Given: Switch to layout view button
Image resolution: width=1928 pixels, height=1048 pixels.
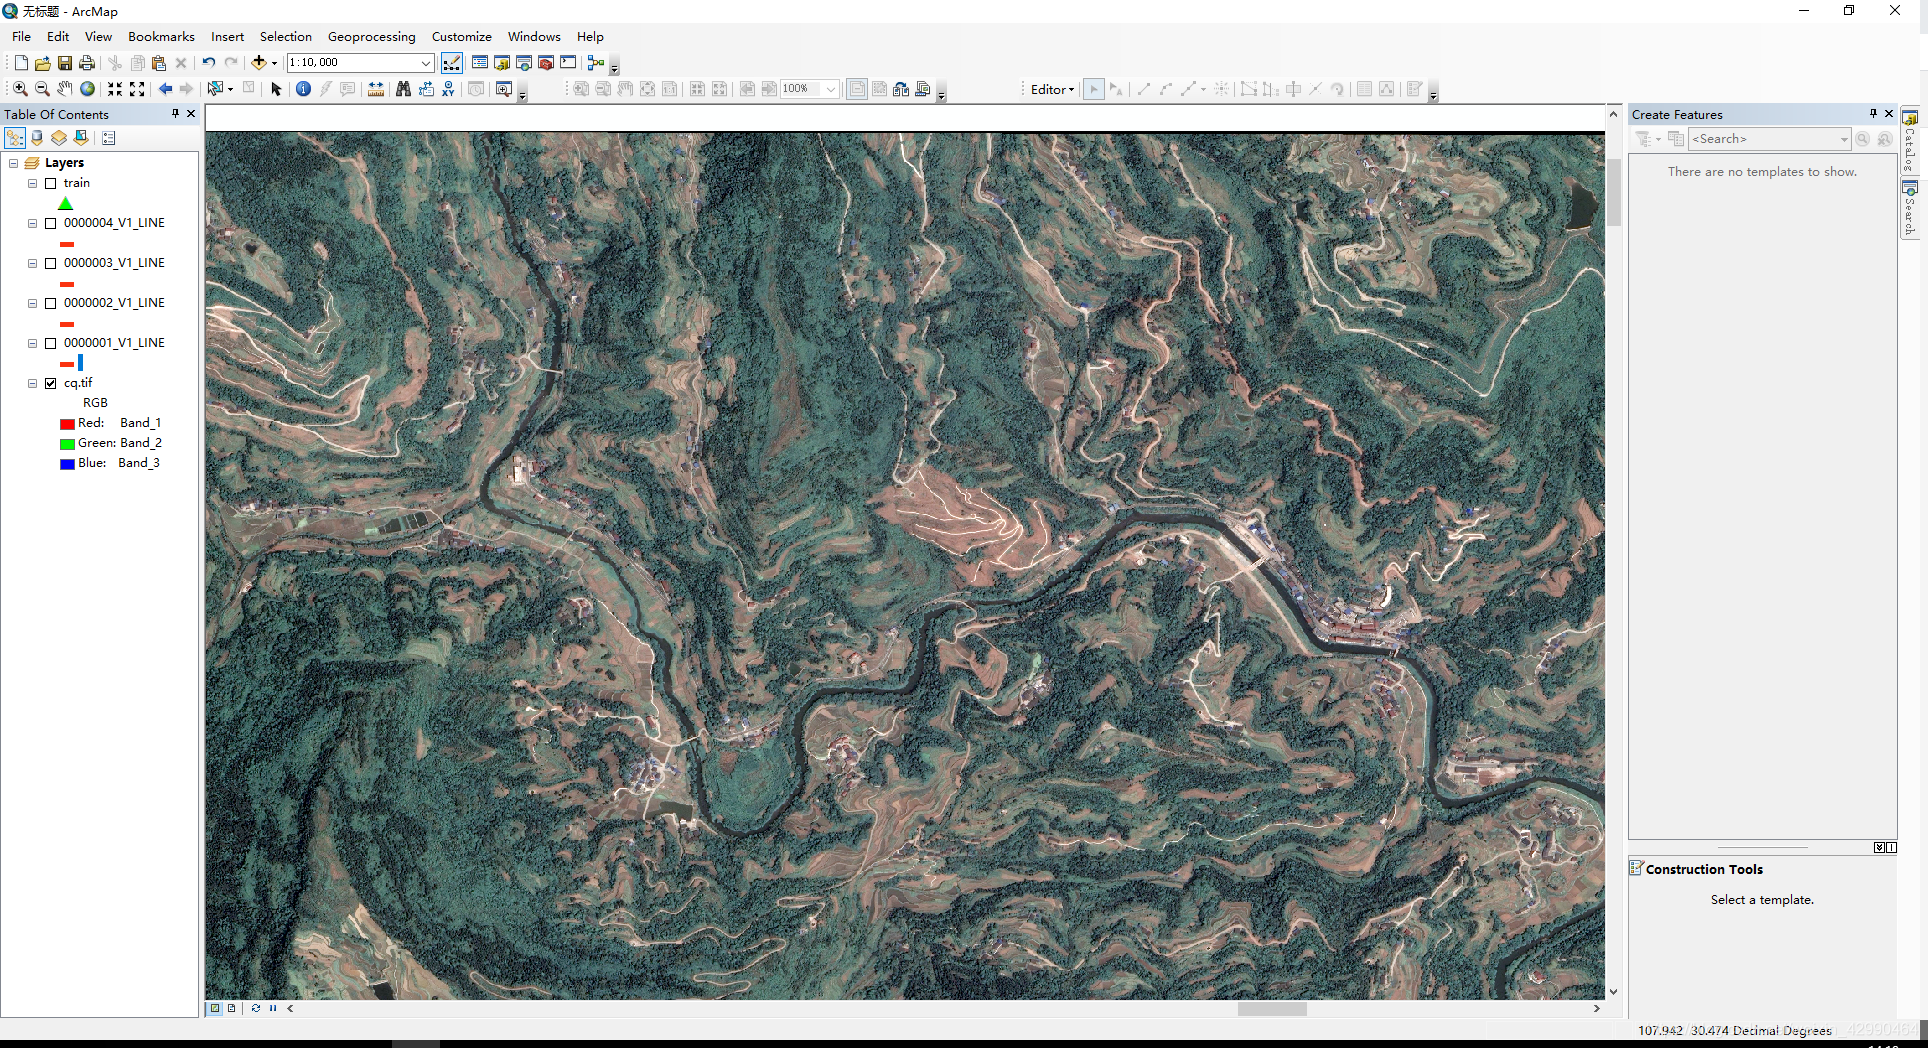Looking at the screenshot, I should coord(231,1008).
